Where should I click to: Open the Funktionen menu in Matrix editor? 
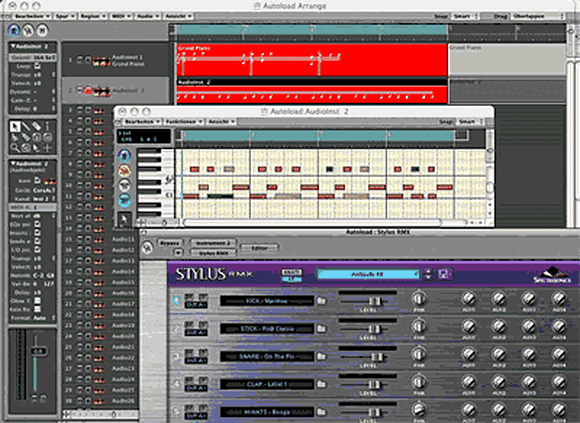click(x=184, y=121)
